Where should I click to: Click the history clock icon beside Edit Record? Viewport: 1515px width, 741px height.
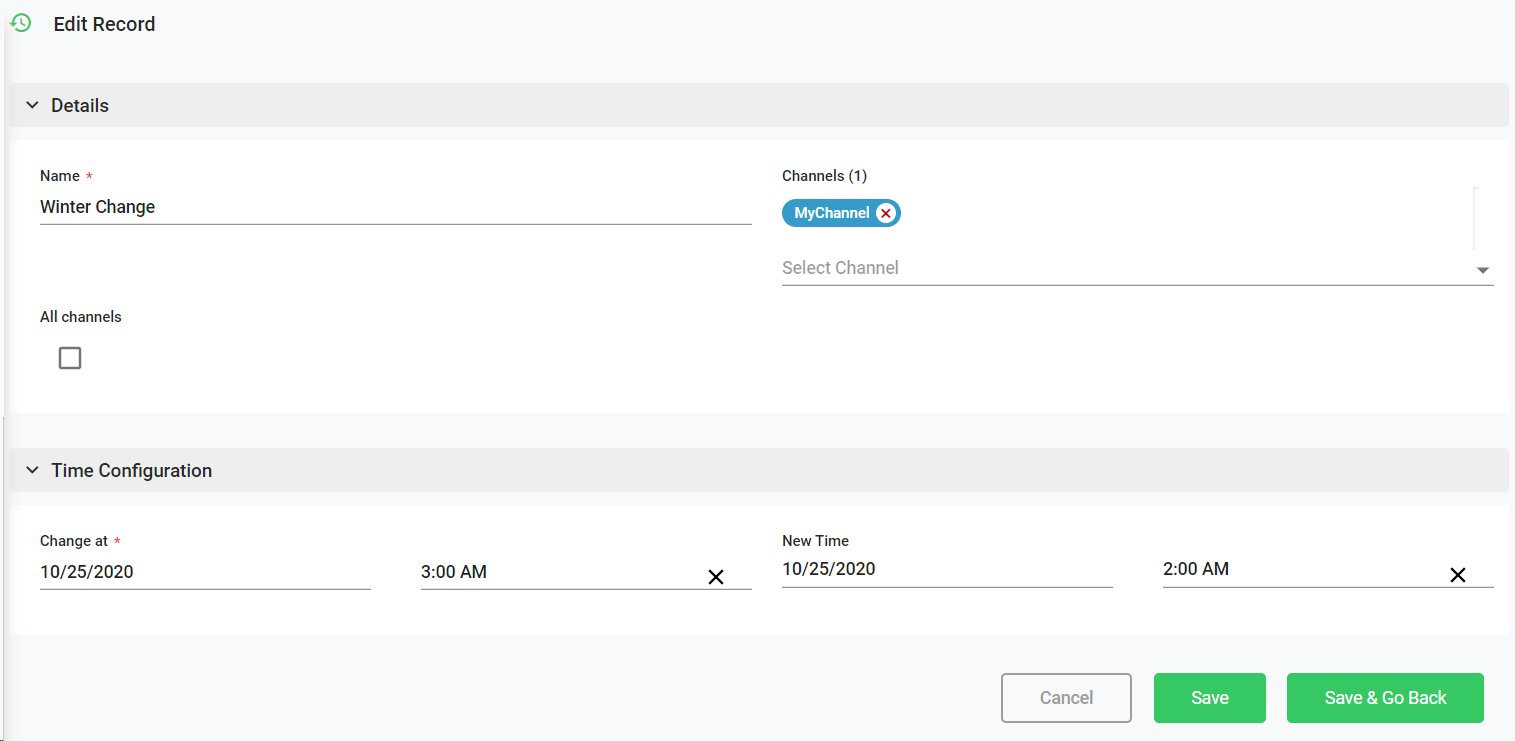tap(20, 23)
